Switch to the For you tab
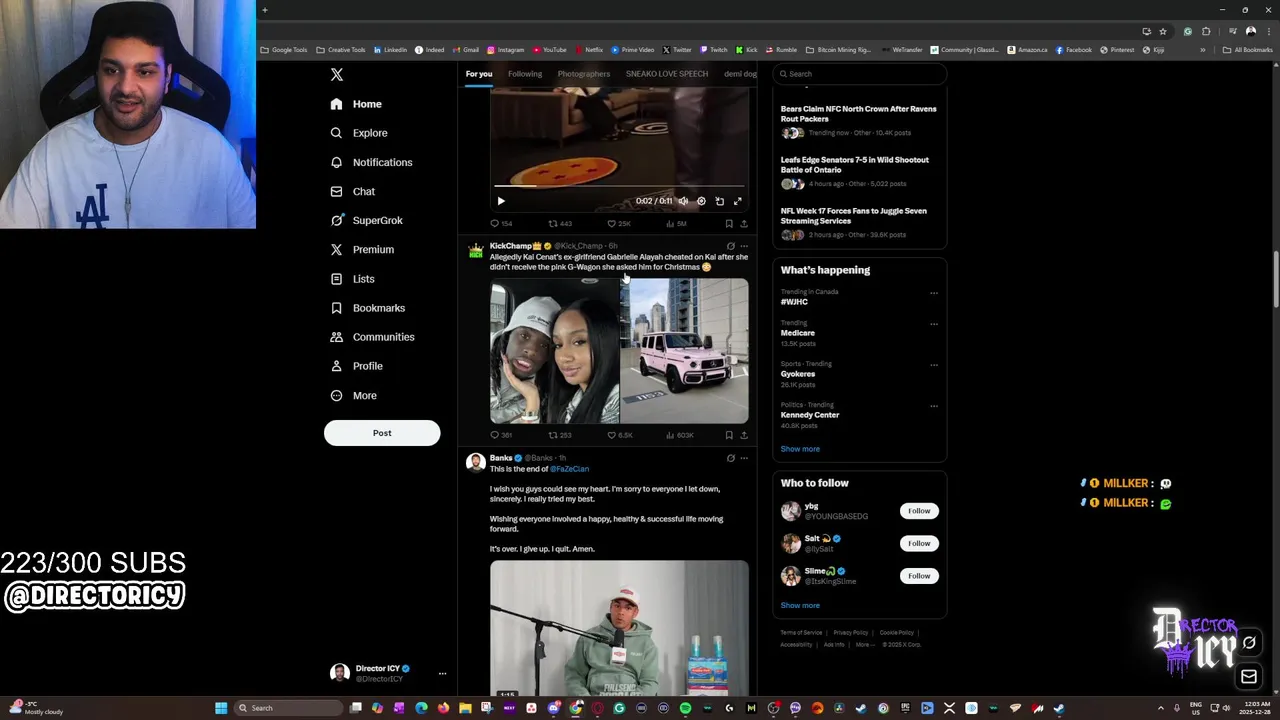The width and height of the screenshot is (1280, 720). [x=479, y=74]
